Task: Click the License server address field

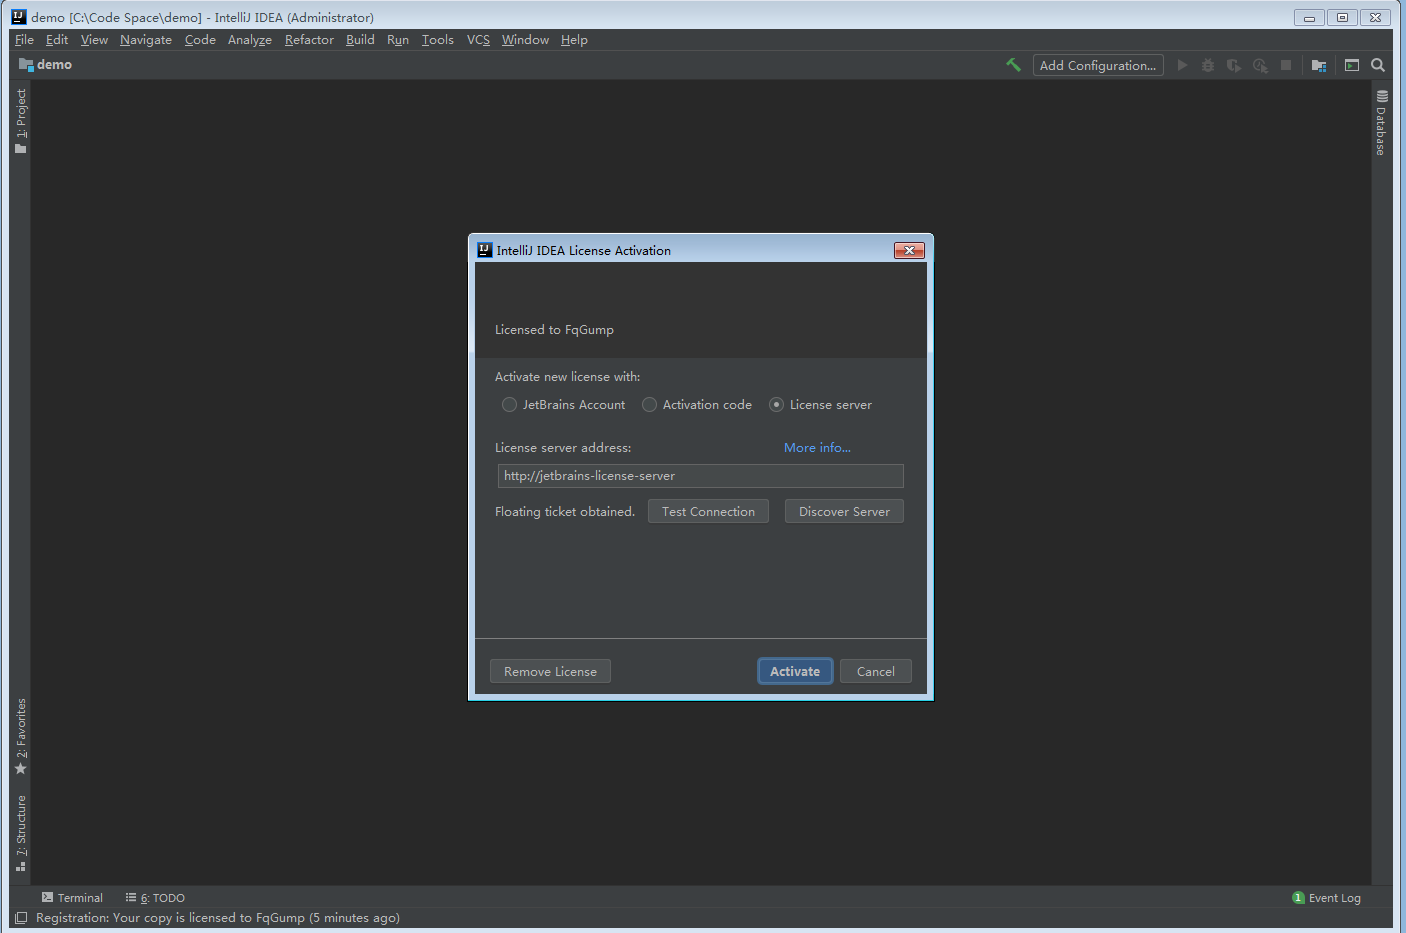Action: pos(700,476)
